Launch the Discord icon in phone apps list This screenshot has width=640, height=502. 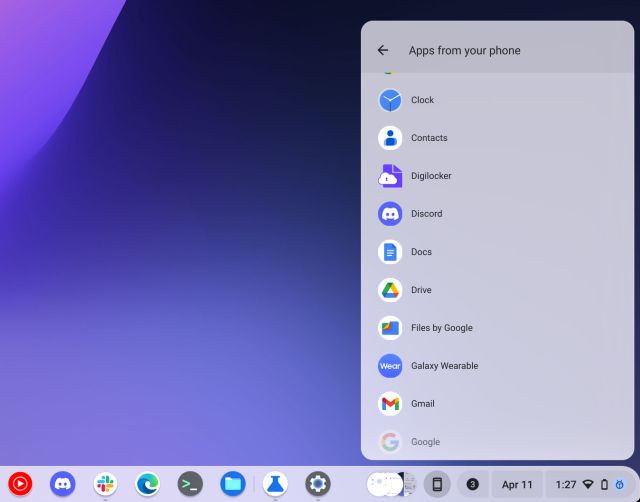pos(390,214)
